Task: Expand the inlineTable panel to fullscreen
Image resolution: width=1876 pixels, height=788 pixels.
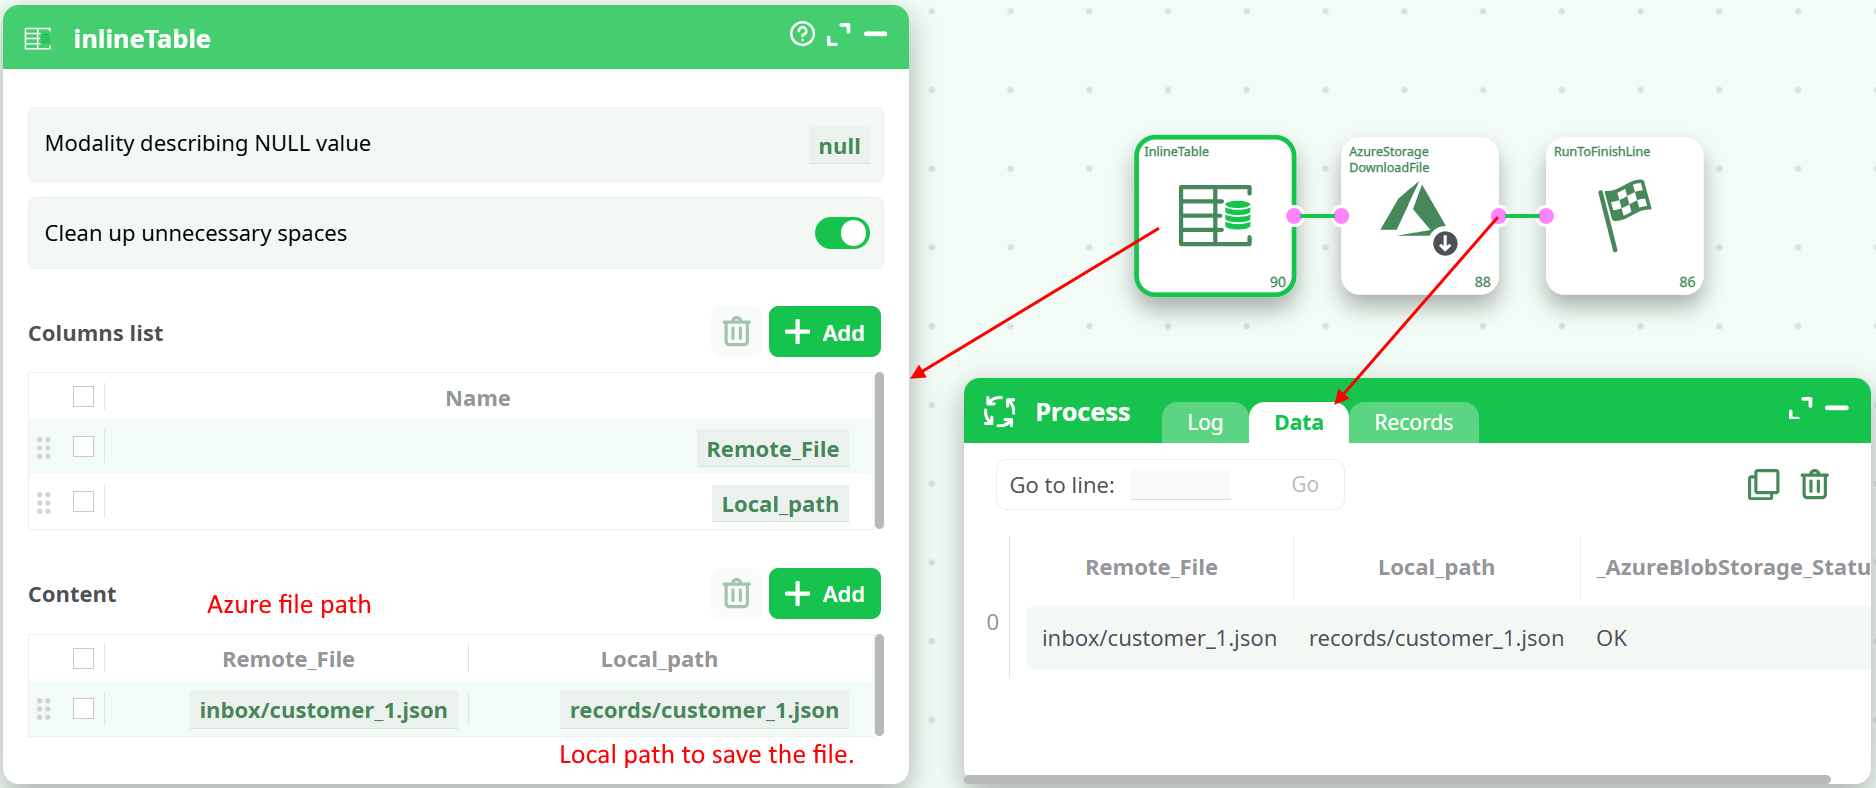Action: [x=839, y=35]
